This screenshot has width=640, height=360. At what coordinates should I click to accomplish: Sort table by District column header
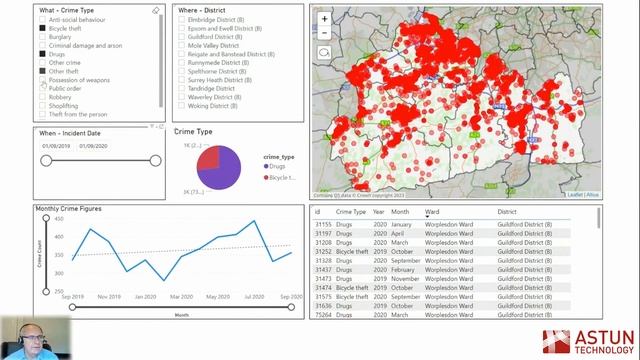point(507,212)
